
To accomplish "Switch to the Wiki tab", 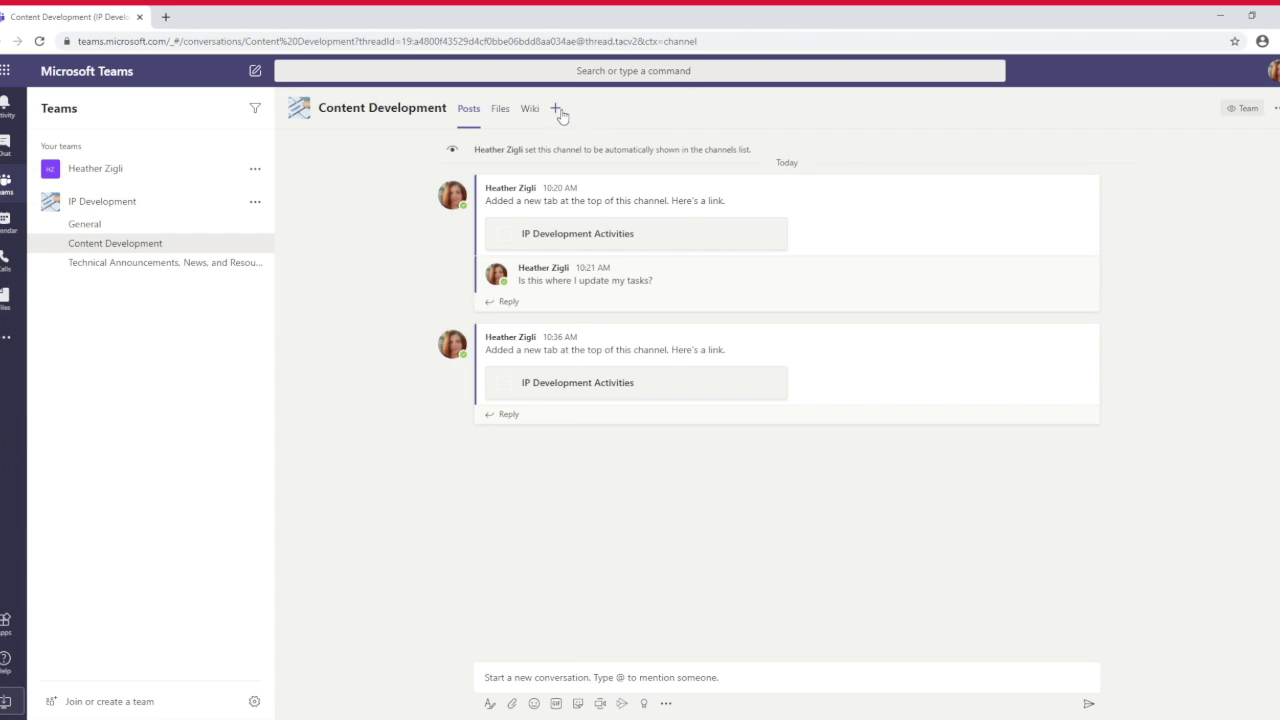I will [x=530, y=109].
